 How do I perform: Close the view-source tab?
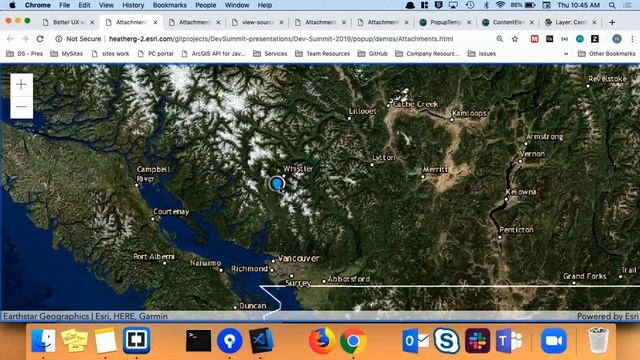(x=282, y=22)
